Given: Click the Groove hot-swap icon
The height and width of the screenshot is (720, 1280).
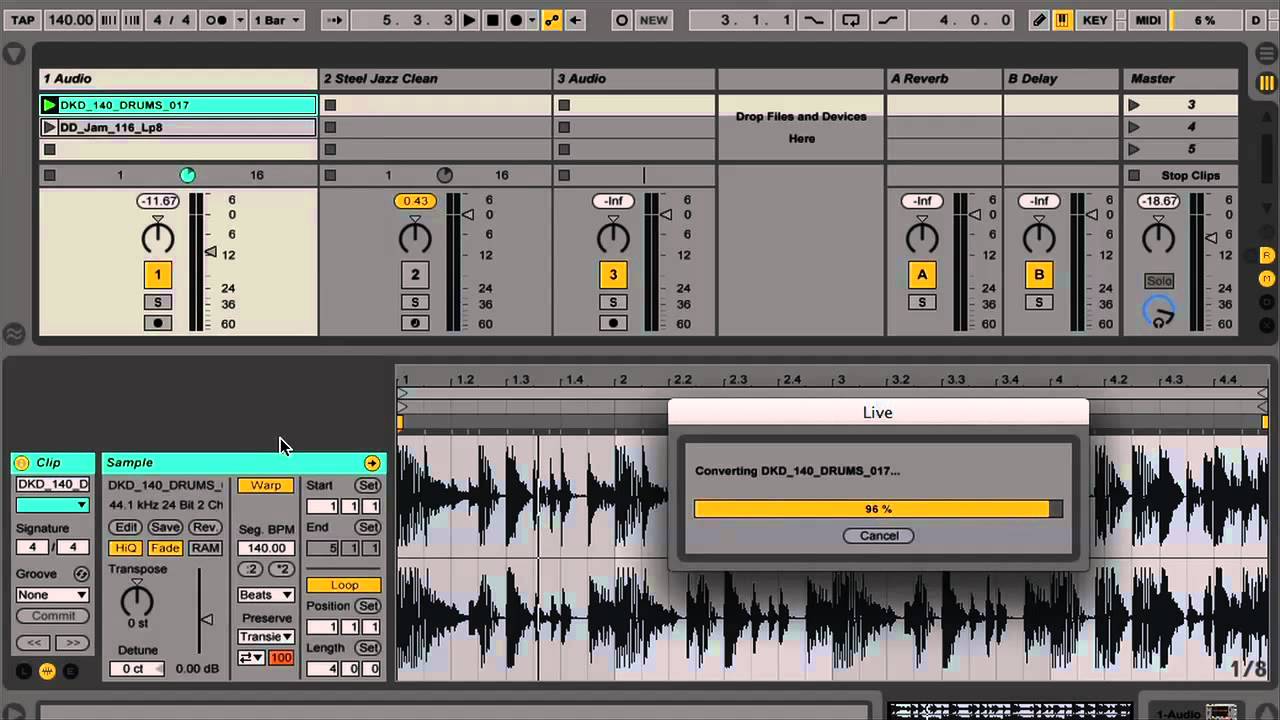Looking at the screenshot, I should click(81, 574).
